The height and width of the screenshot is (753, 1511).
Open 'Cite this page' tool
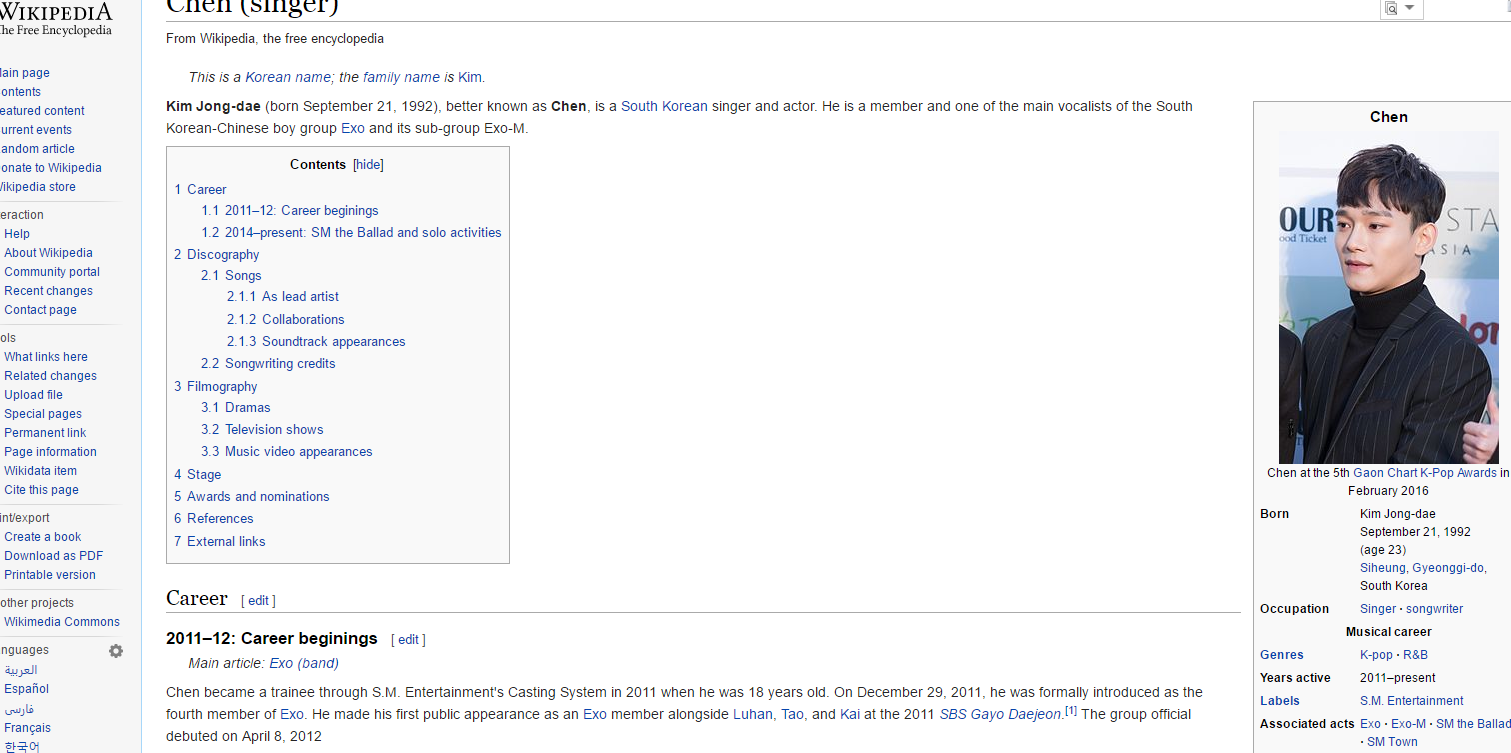point(40,489)
